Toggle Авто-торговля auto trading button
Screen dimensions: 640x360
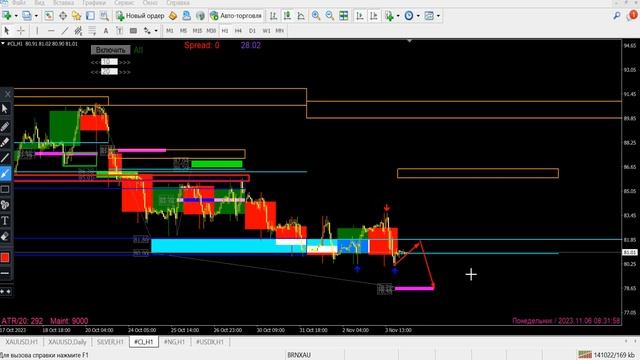tap(236, 16)
